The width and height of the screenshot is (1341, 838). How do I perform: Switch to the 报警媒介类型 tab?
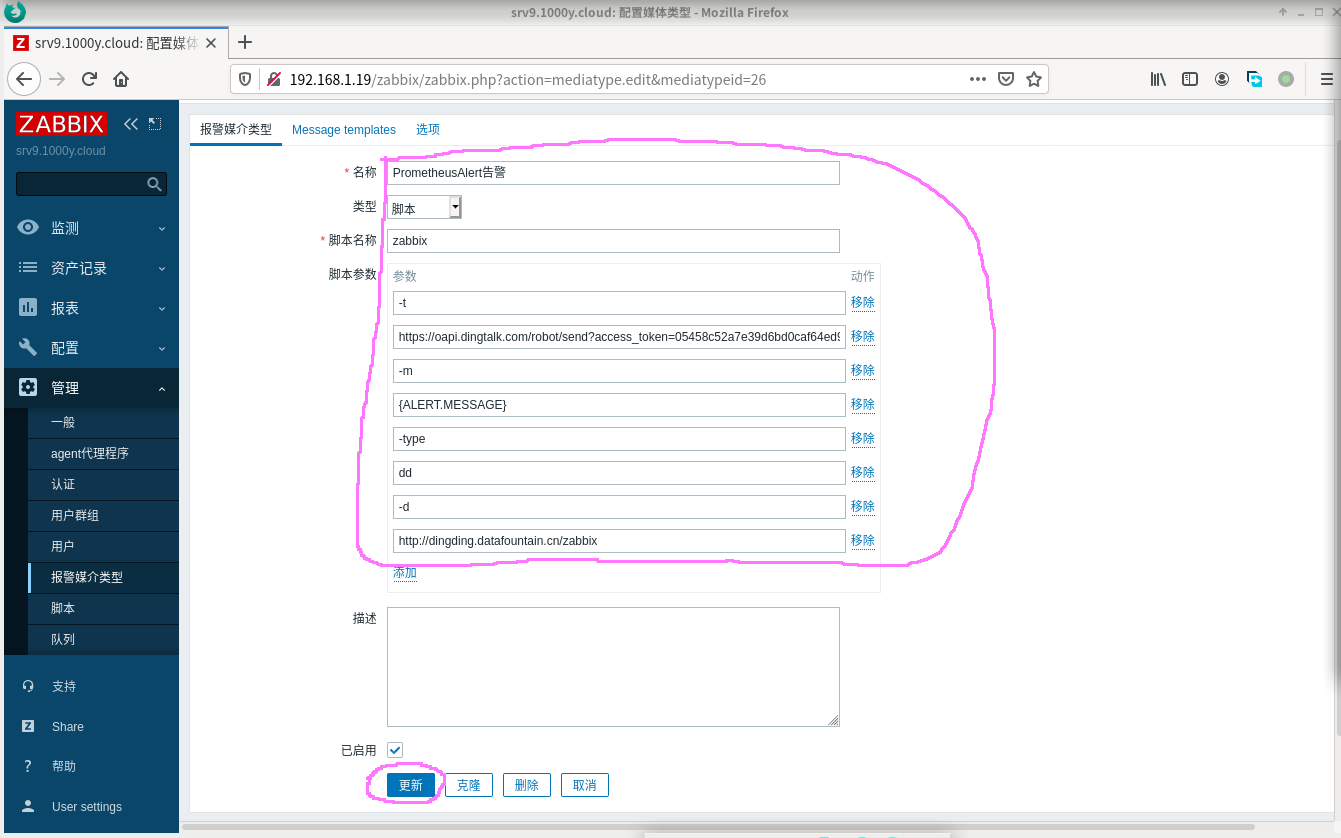[236, 130]
